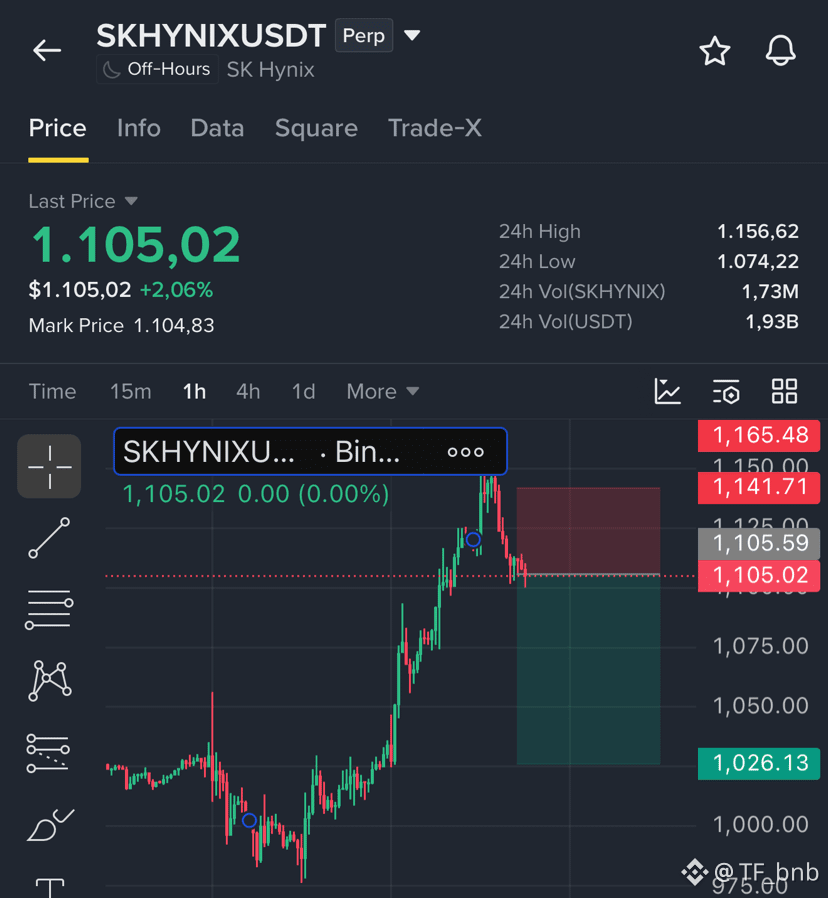
Task: Click the Mark Price 1.104,83 value
Action: [174, 325]
